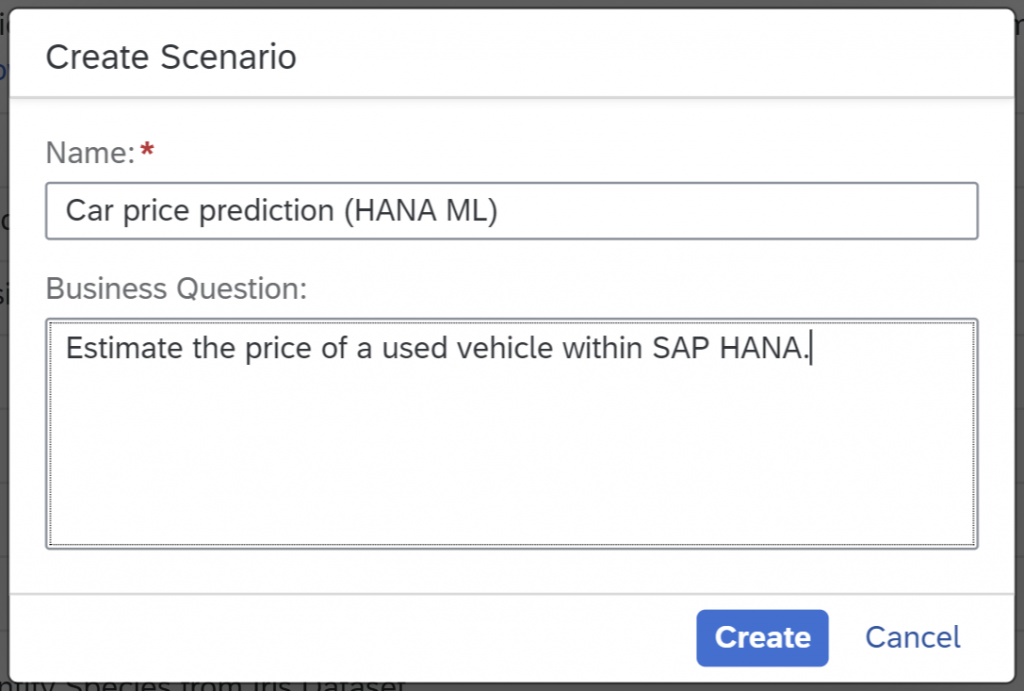Click the dialog footer left of Create
The image size is (1024, 691).
tap(353, 638)
